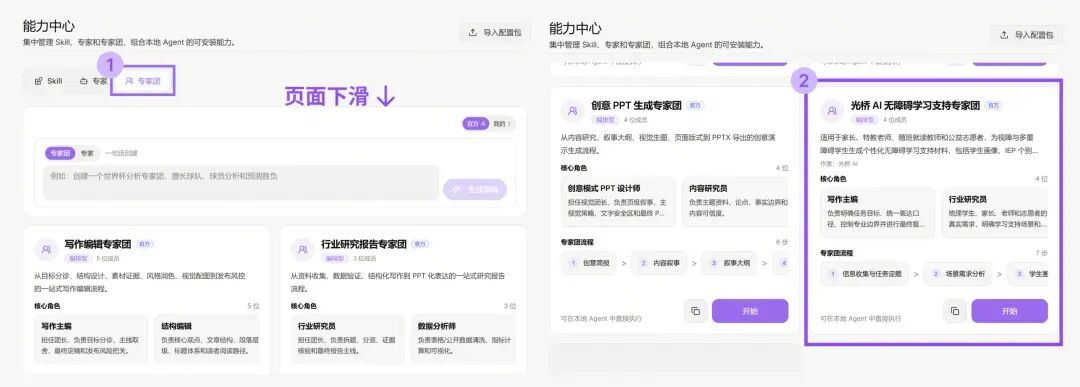Select the 行业研究员 role card in 行业研究报告专家团
This screenshot has width=1080, height=387.
click(347, 339)
